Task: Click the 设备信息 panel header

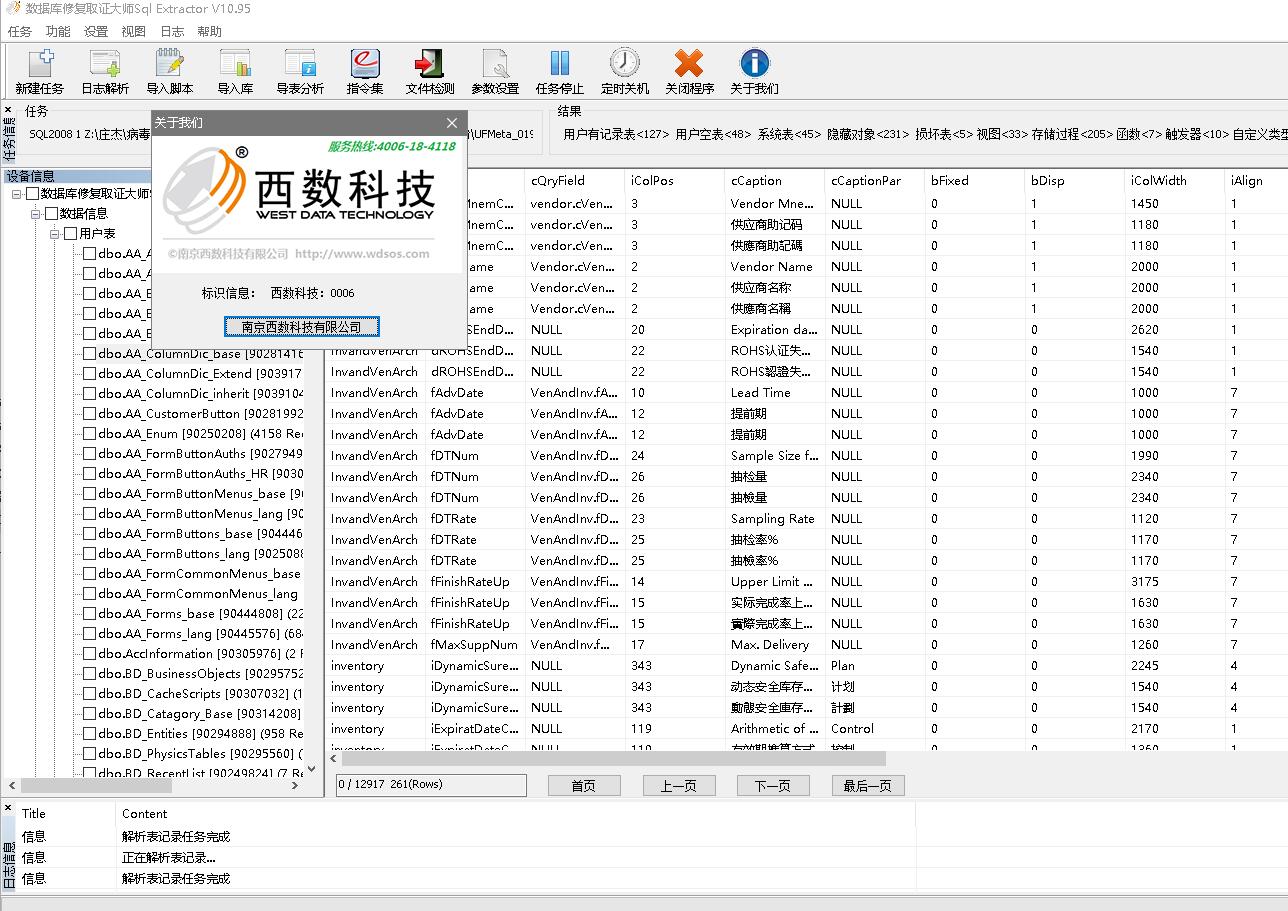Action: coord(163,176)
